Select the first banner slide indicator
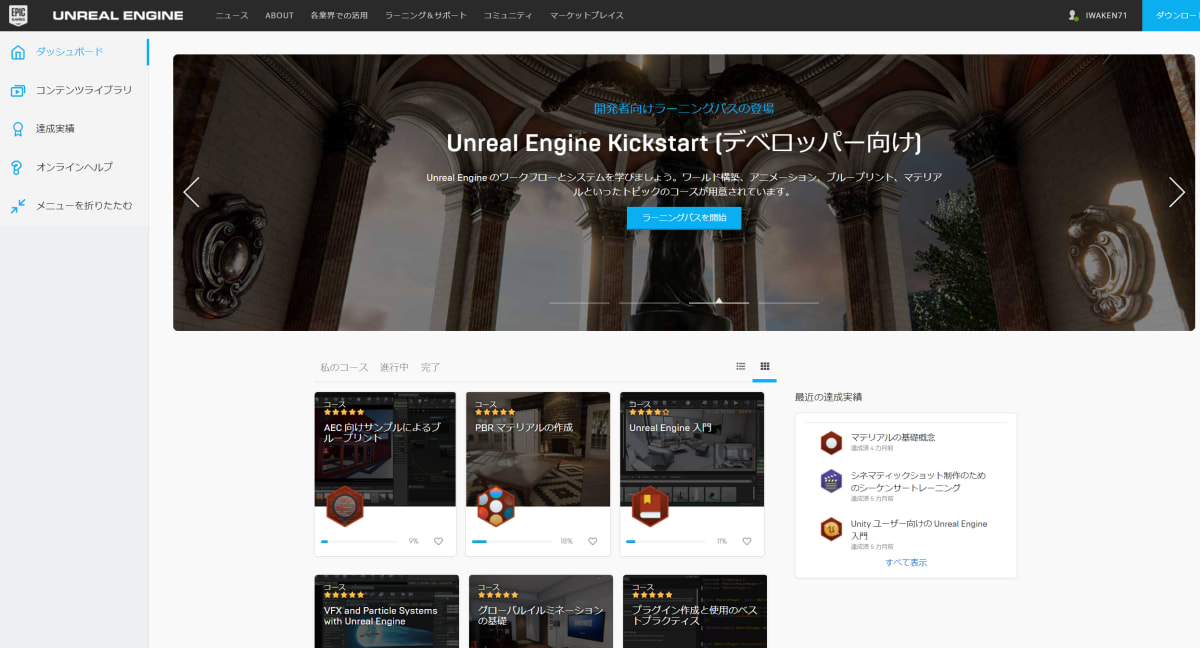The width and height of the screenshot is (1200, 648). [579, 302]
